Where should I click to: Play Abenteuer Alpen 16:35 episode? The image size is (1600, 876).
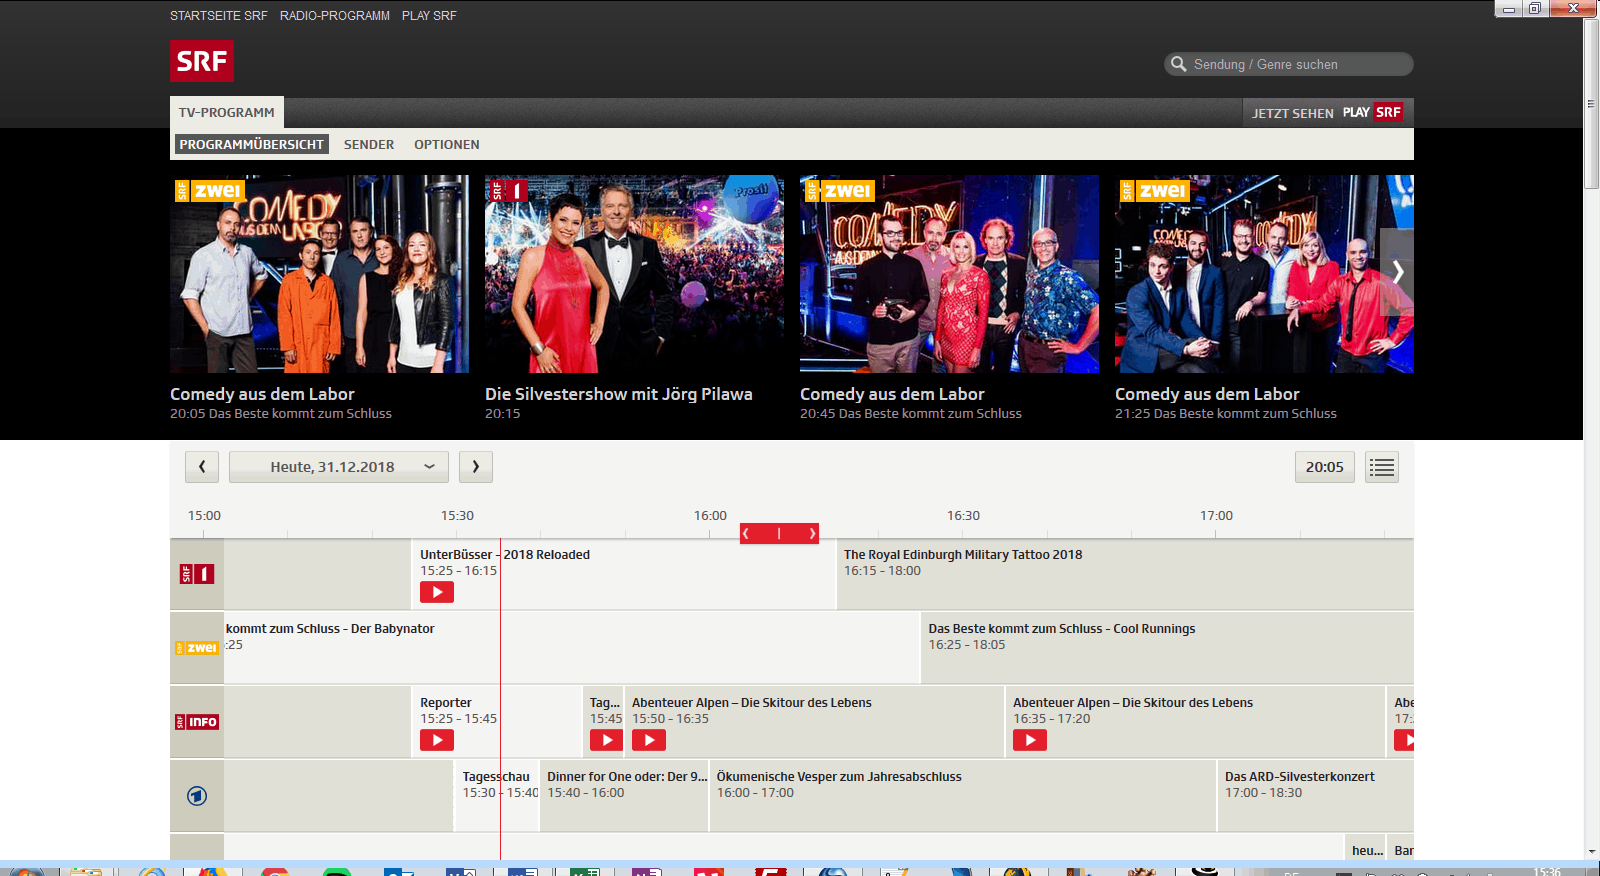click(1030, 740)
